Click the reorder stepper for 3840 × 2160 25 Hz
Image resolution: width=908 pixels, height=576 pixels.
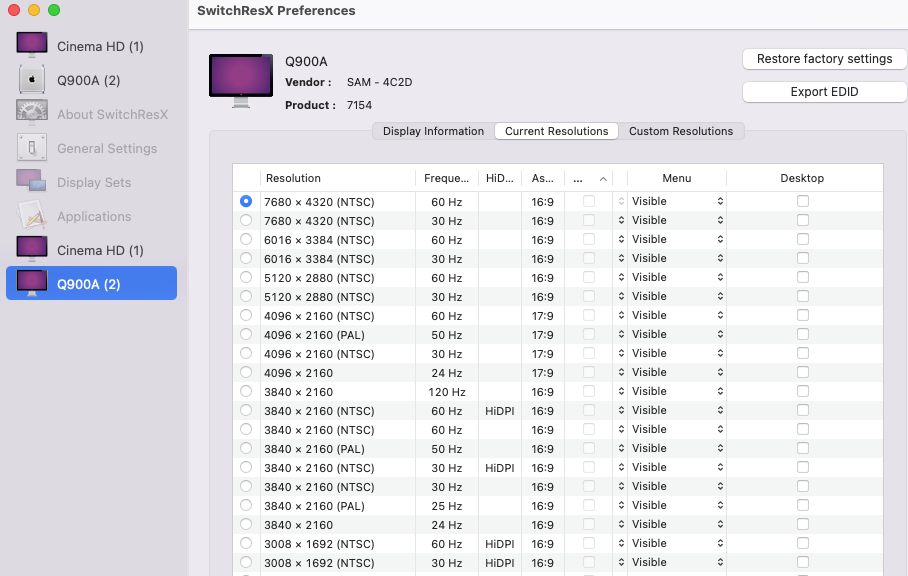click(x=621, y=505)
